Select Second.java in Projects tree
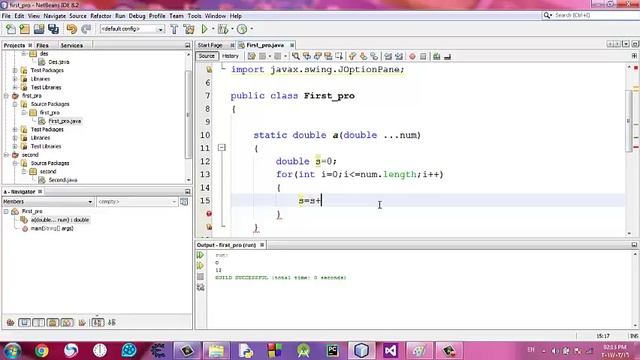The width and height of the screenshot is (640, 360). (x=63, y=180)
